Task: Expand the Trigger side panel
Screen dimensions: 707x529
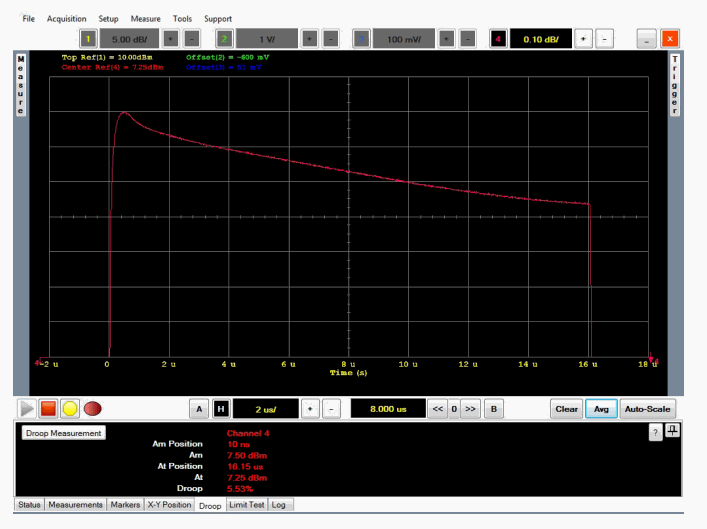Action: click(x=674, y=85)
